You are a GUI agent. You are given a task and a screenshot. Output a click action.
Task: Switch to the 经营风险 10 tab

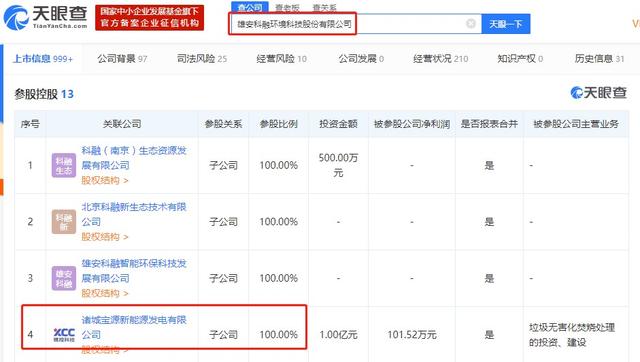coord(281,59)
